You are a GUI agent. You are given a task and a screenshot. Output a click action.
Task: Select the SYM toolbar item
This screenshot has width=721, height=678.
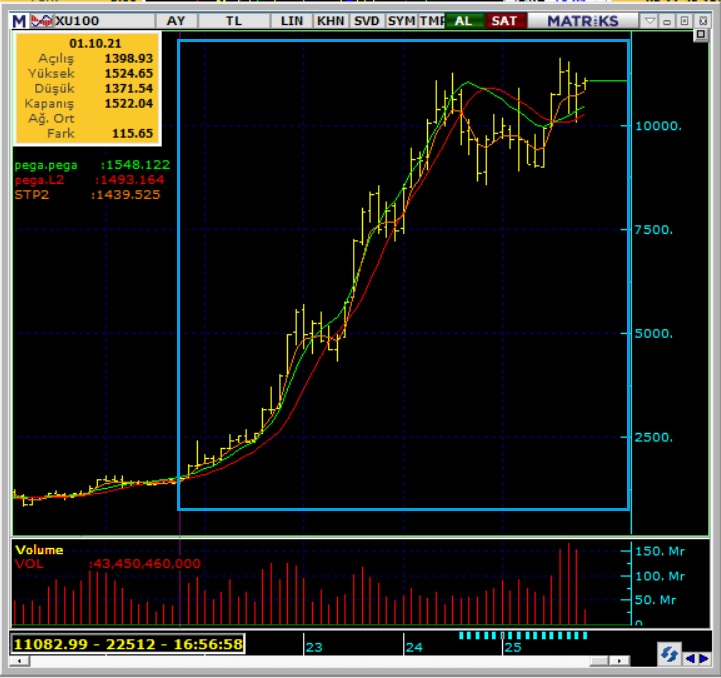401,20
